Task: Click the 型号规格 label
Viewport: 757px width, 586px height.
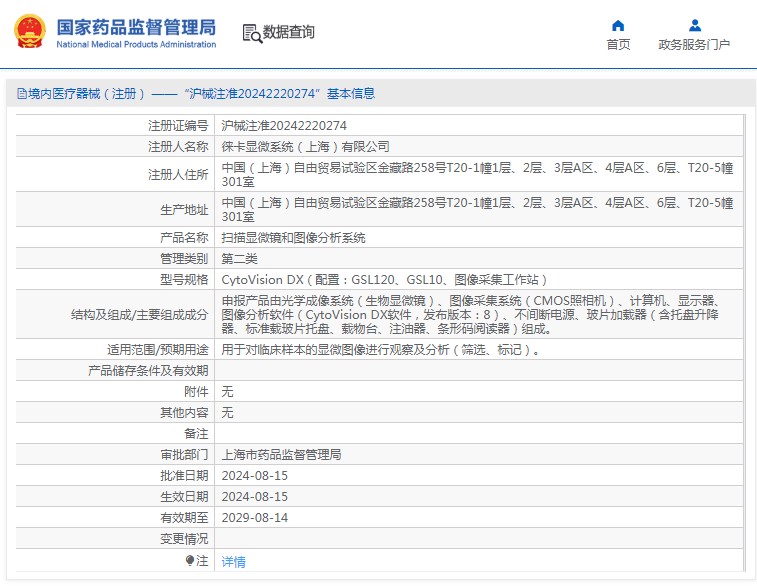Action: pyautogui.click(x=184, y=279)
